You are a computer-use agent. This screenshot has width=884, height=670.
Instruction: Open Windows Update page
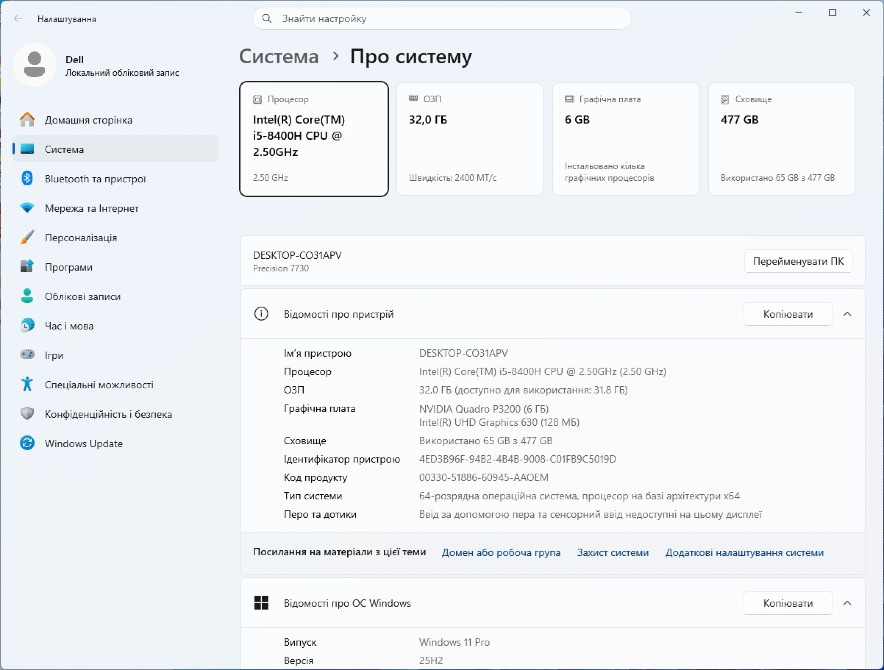click(116, 443)
